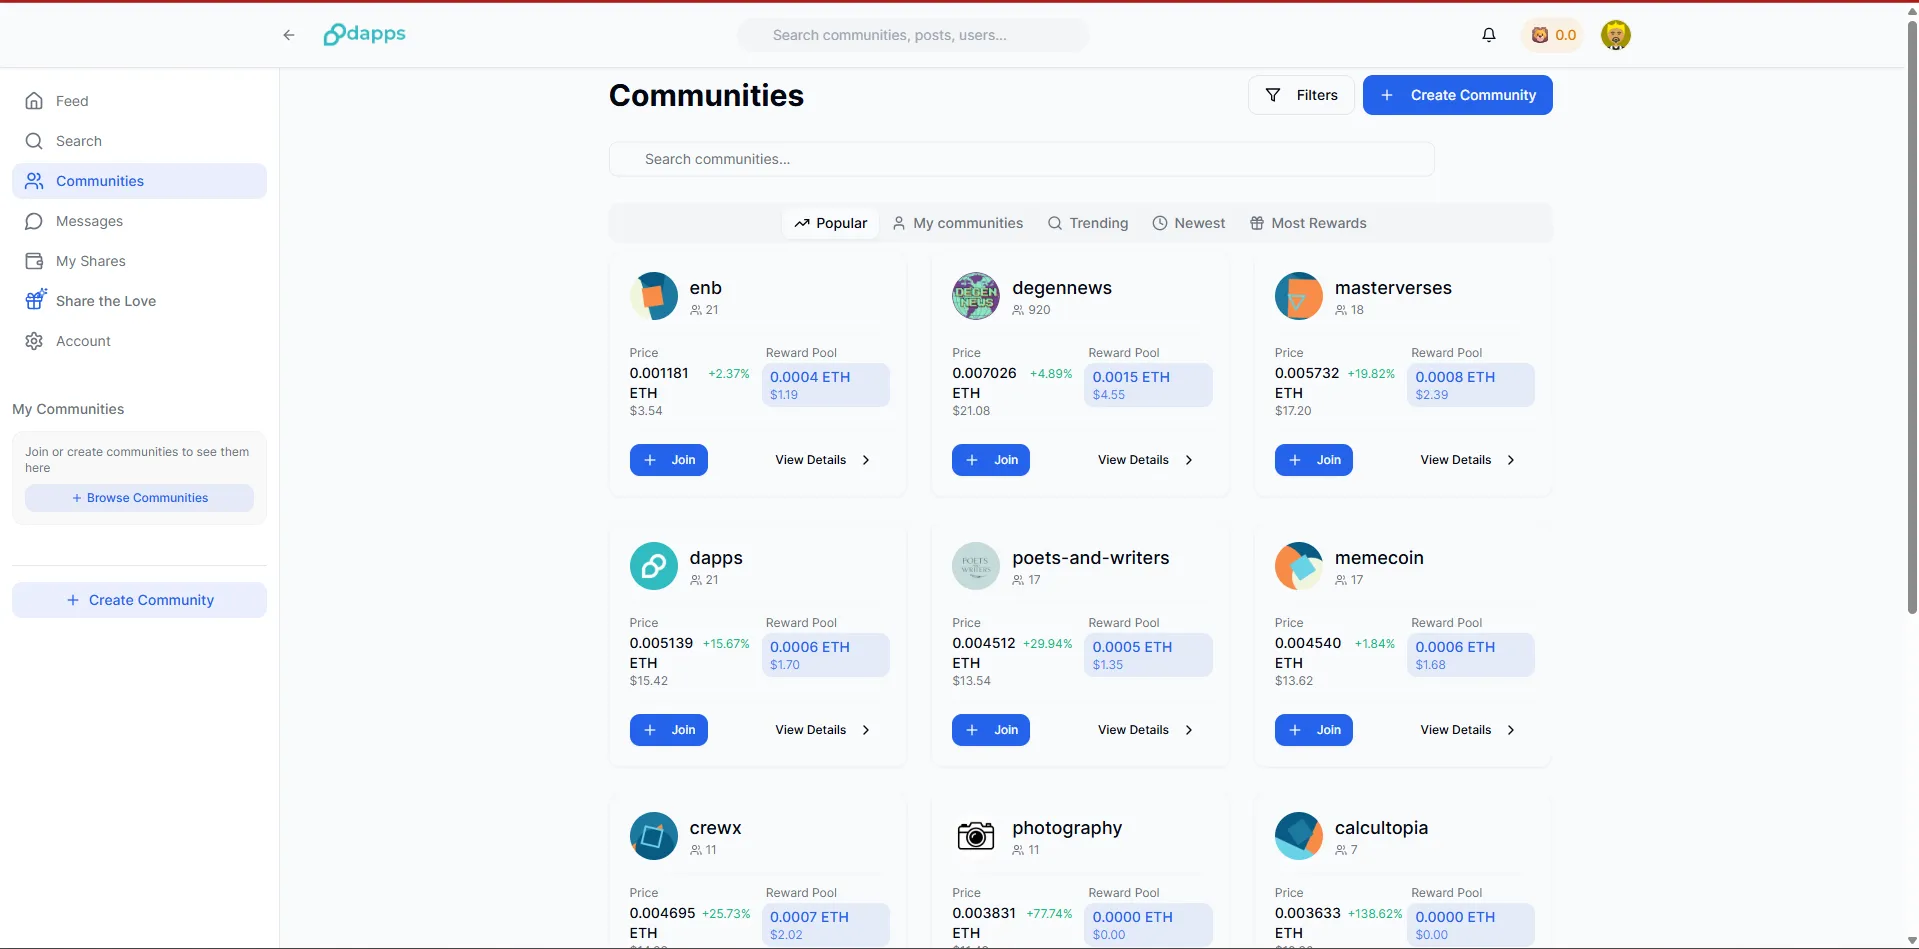1919x949 pixels.
Task: Click the dapps community avatar
Action: coord(654,566)
